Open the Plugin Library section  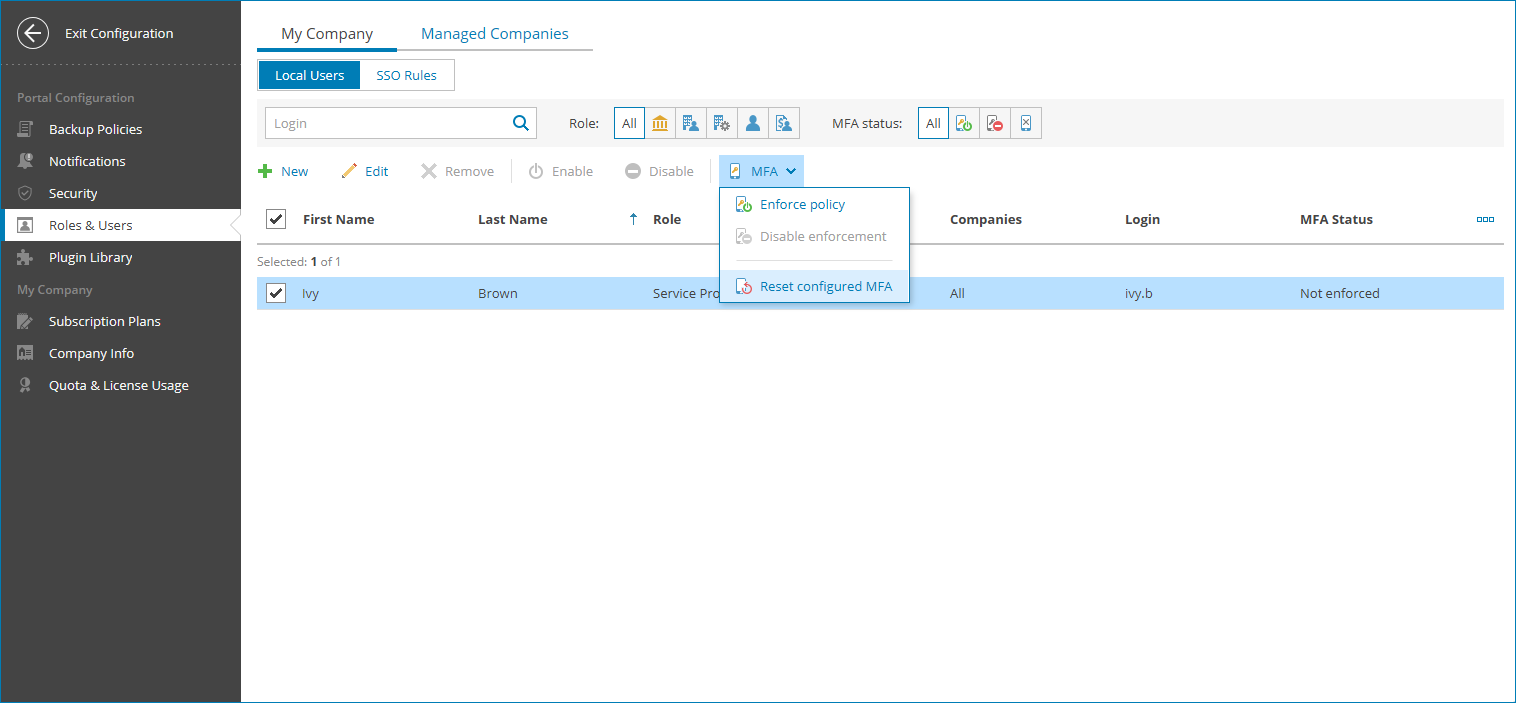tap(90, 257)
